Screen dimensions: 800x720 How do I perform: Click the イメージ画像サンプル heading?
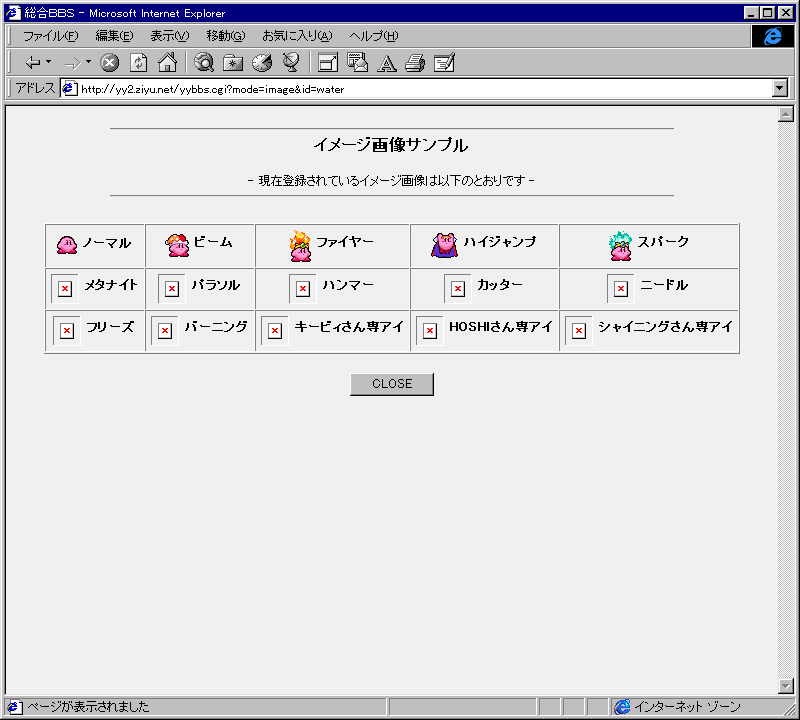click(391, 145)
